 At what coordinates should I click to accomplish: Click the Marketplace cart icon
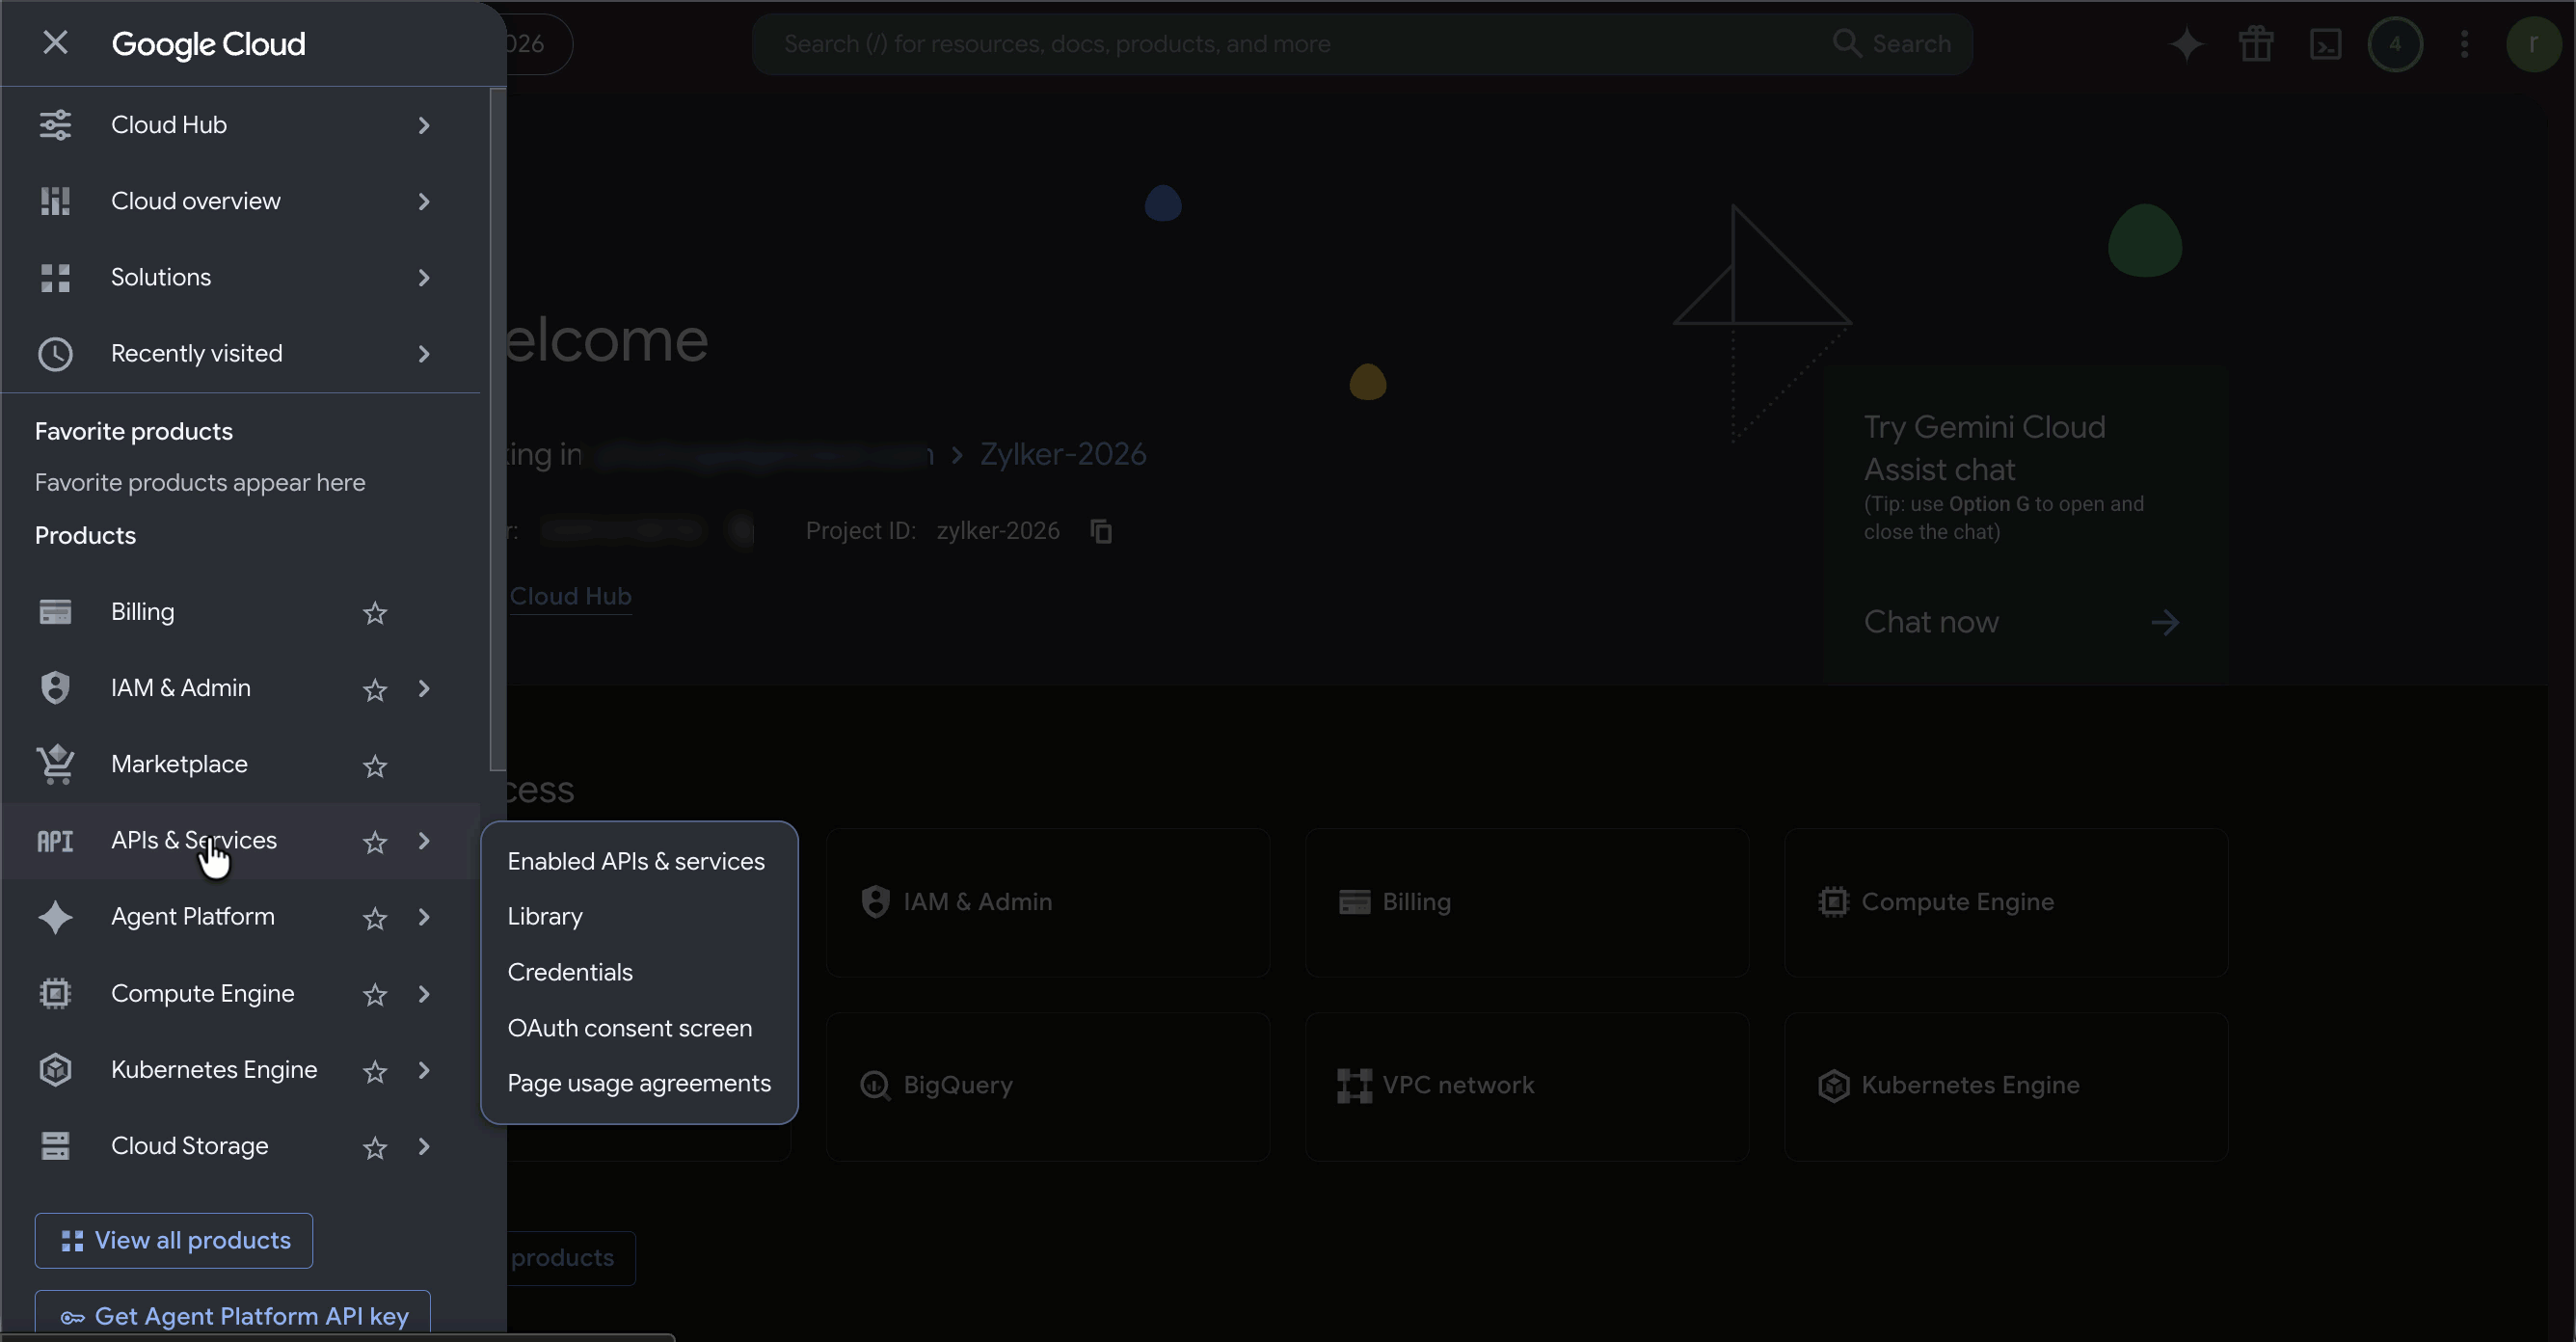(55, 765)
